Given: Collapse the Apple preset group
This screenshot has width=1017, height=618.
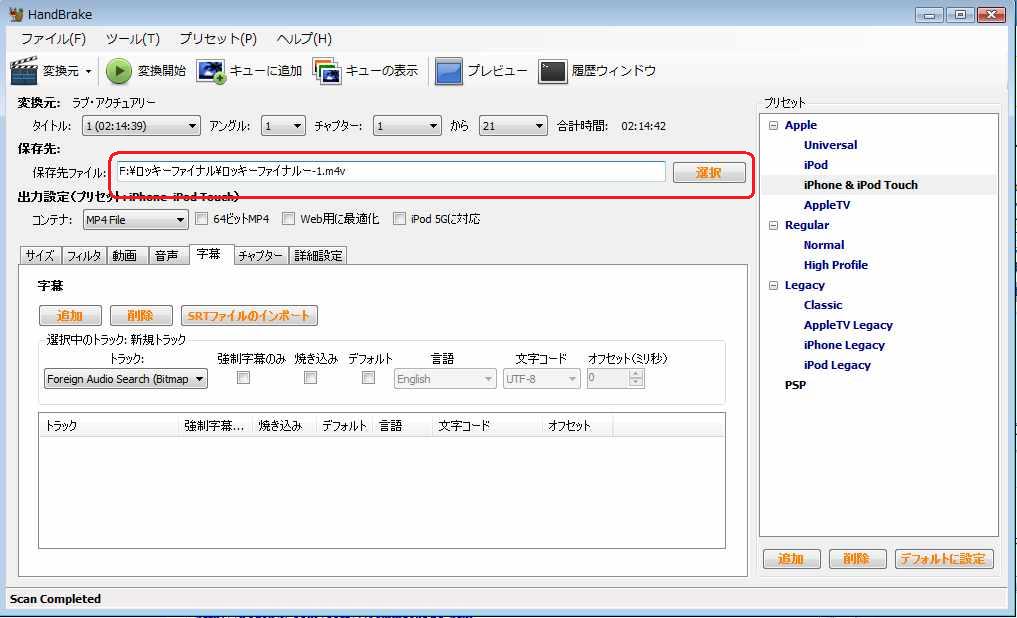Looking at the screenshot, I should pos(773,126).
